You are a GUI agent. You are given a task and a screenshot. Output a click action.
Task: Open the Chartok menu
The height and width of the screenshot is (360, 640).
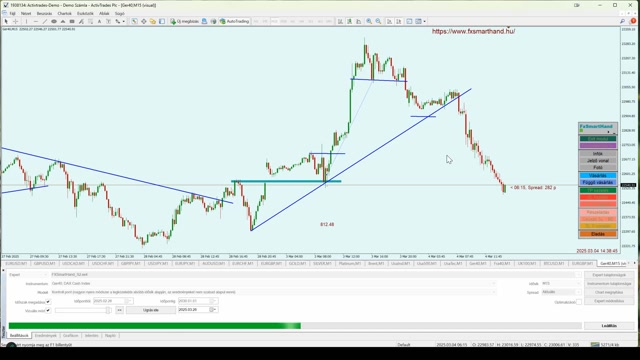64,13
